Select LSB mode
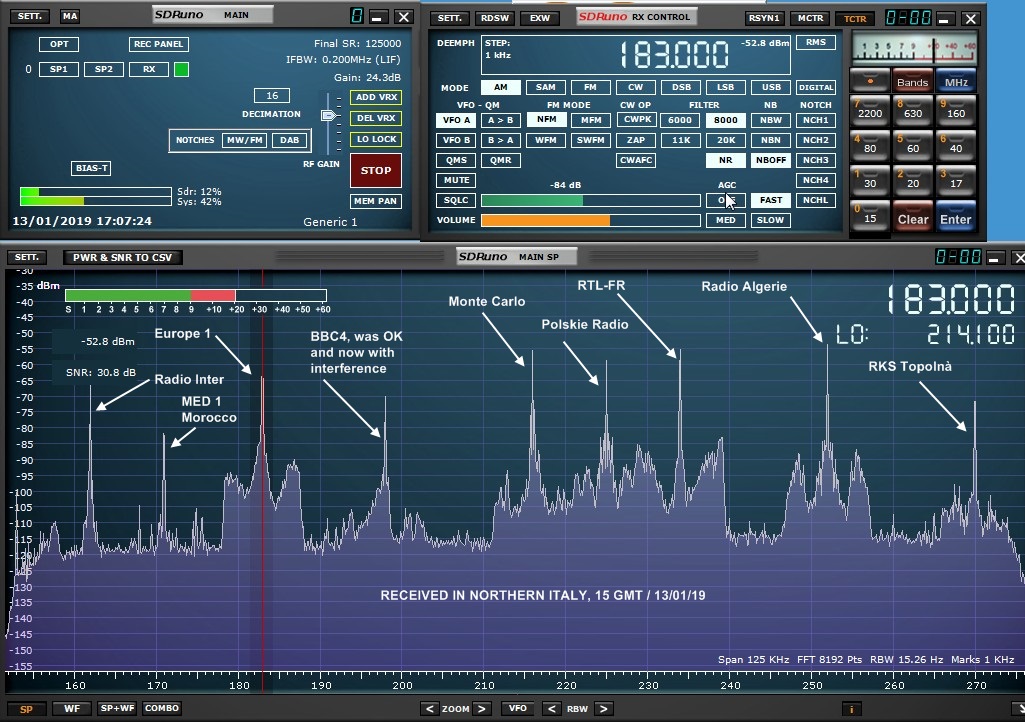The width and height of the screenshot is (1025, 722). tap(726, 87)
